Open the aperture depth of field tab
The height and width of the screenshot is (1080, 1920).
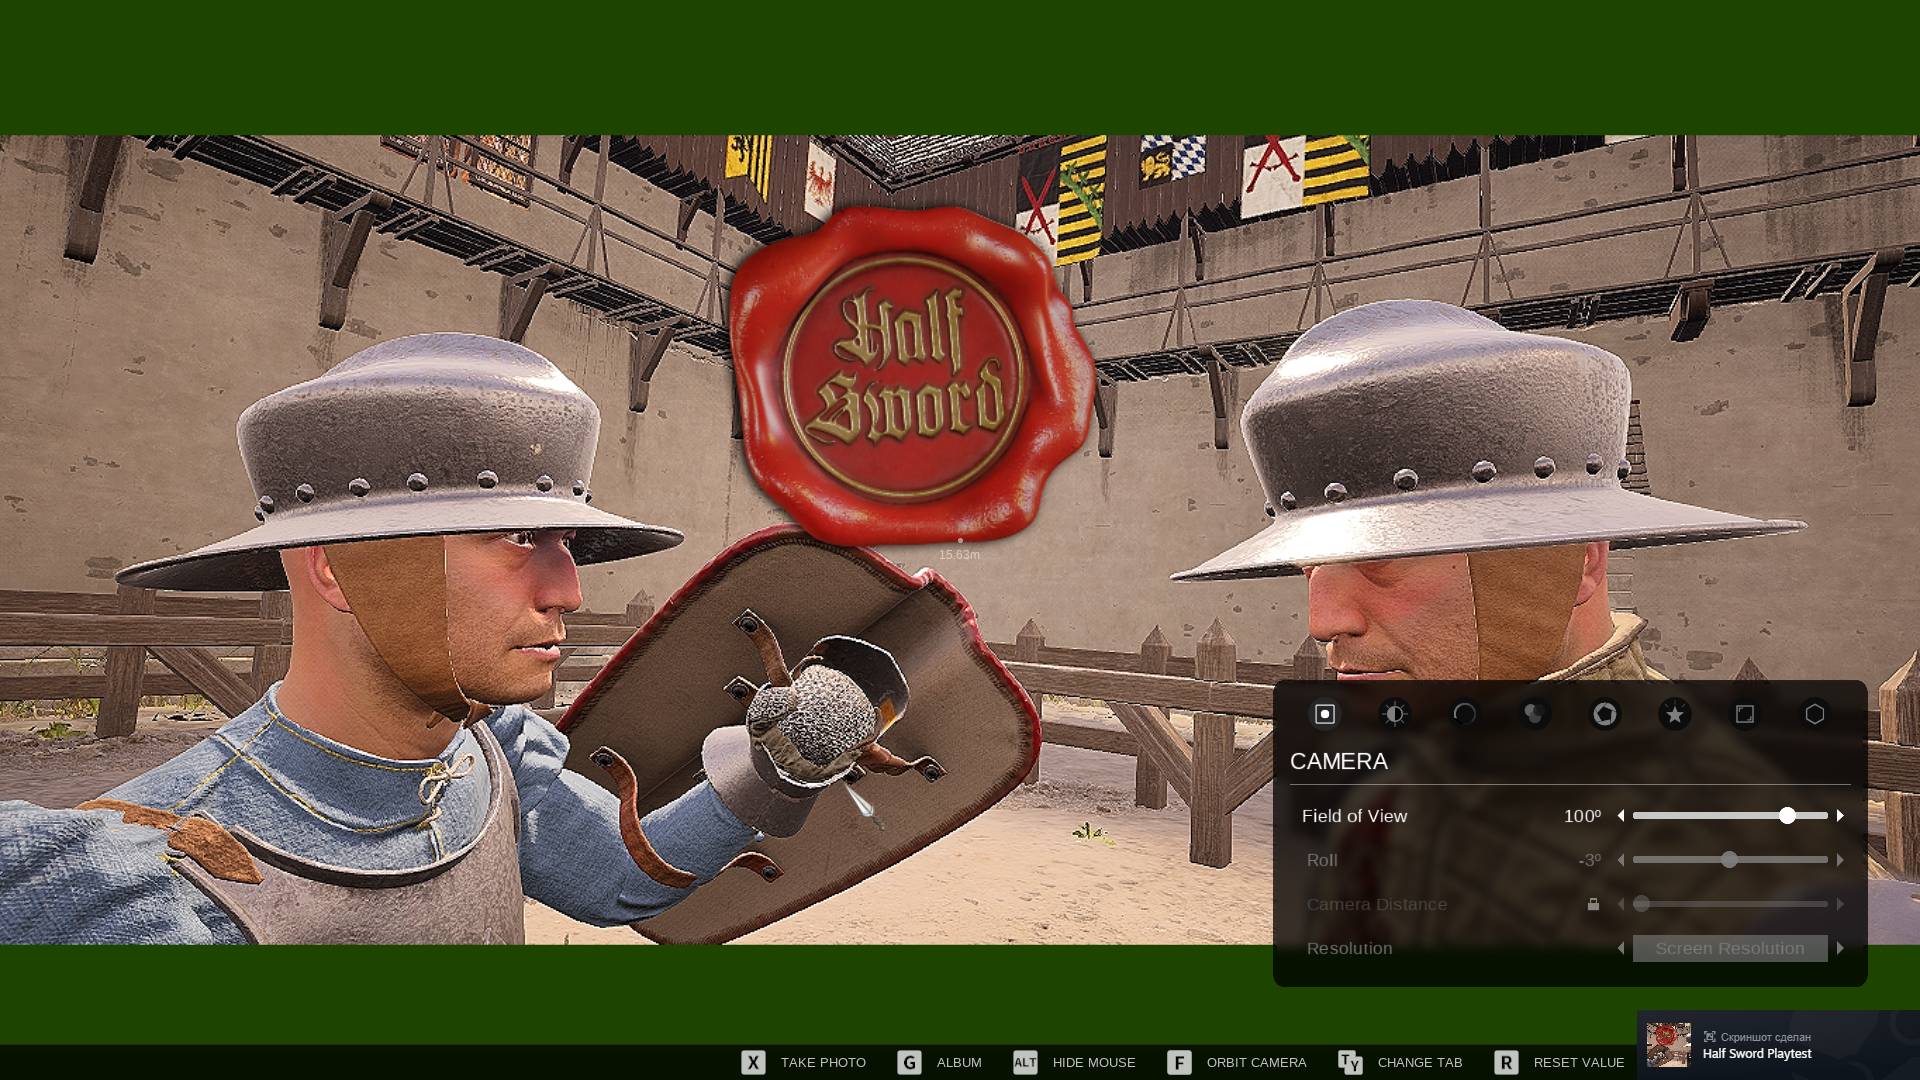(x=1605, y=714)
